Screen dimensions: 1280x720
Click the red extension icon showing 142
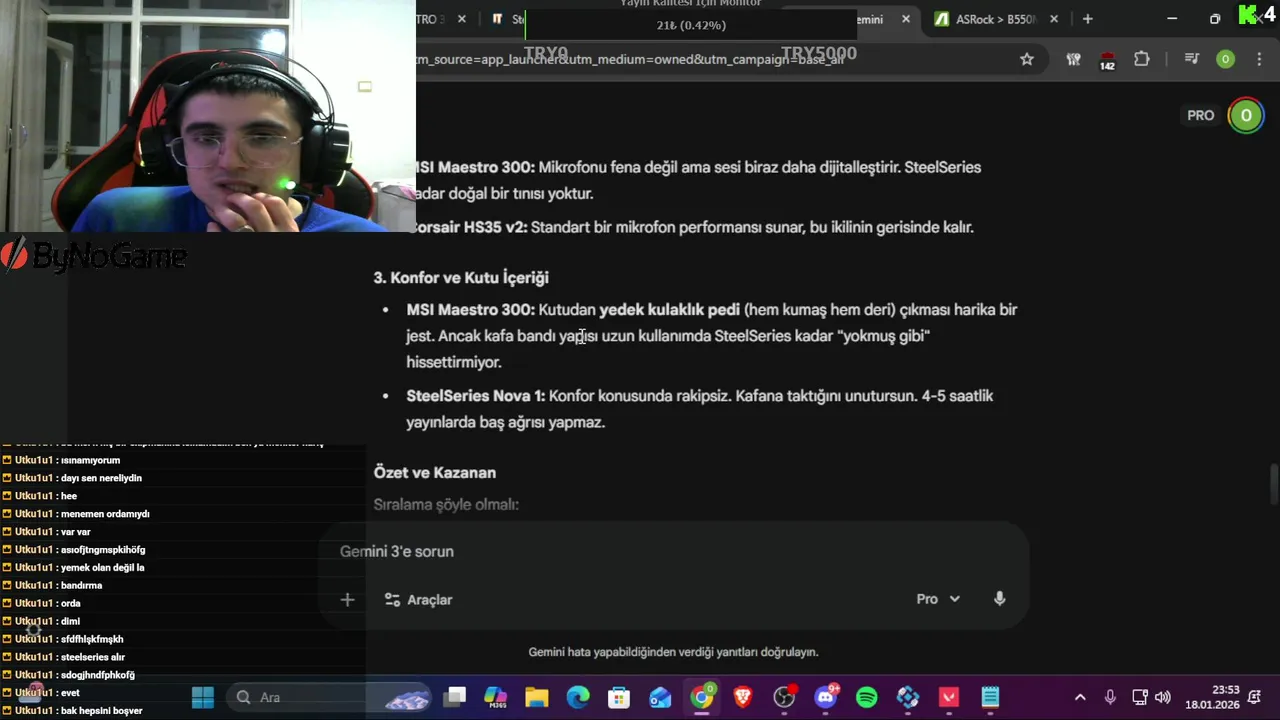(x=1107, y=61)
